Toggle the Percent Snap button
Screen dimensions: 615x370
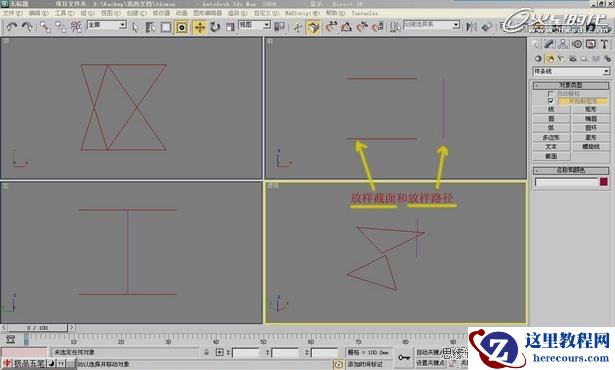pyautogui.click(x=362, y=27)
